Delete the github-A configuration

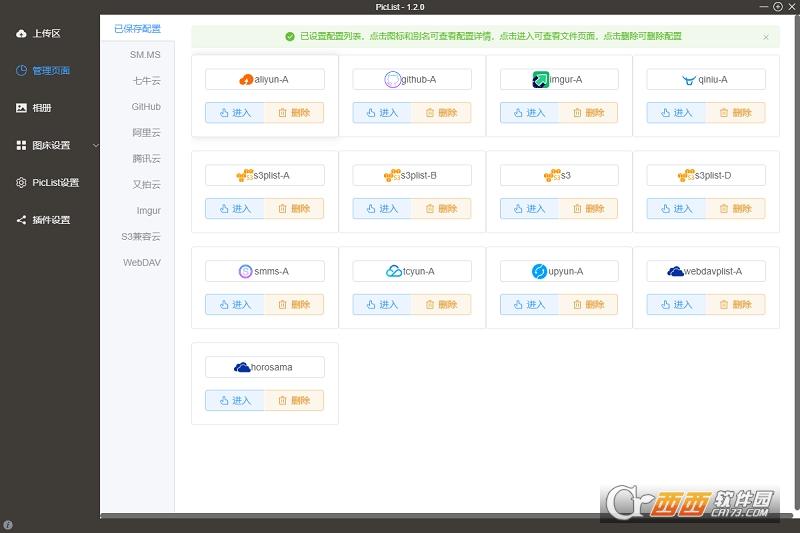pyautogui.click(x=441, y=113)
